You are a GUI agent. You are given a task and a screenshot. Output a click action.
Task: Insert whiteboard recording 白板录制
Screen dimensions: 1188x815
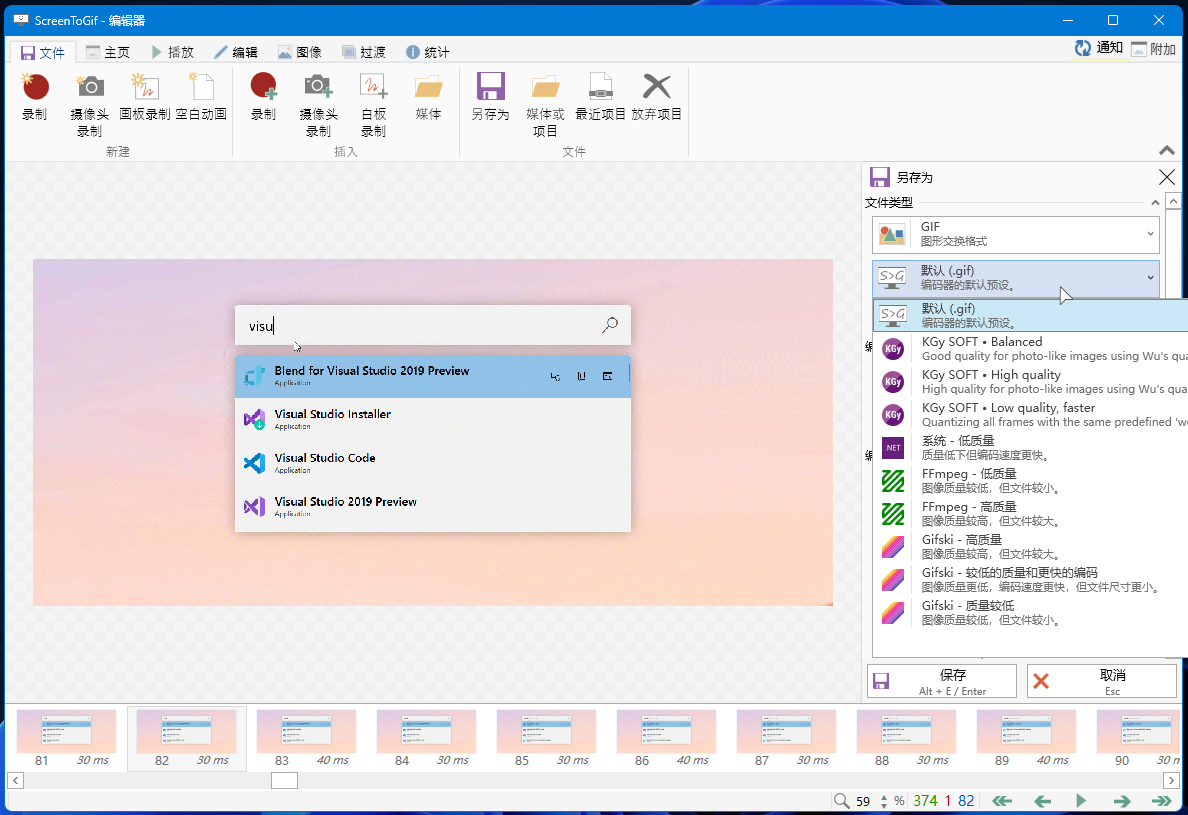tap(374, 105)
